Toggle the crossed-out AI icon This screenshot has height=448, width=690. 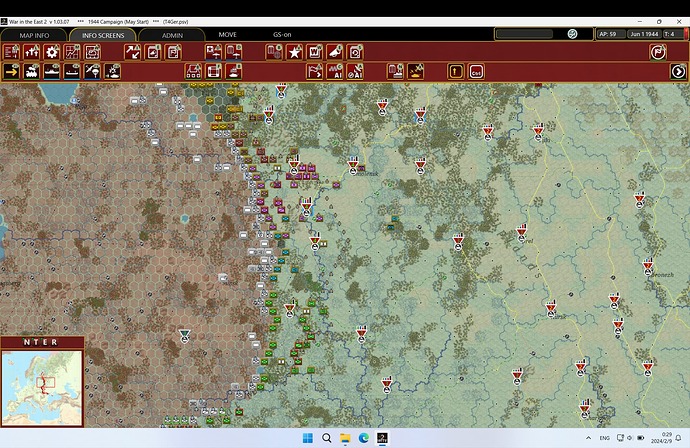coord(355,71)
